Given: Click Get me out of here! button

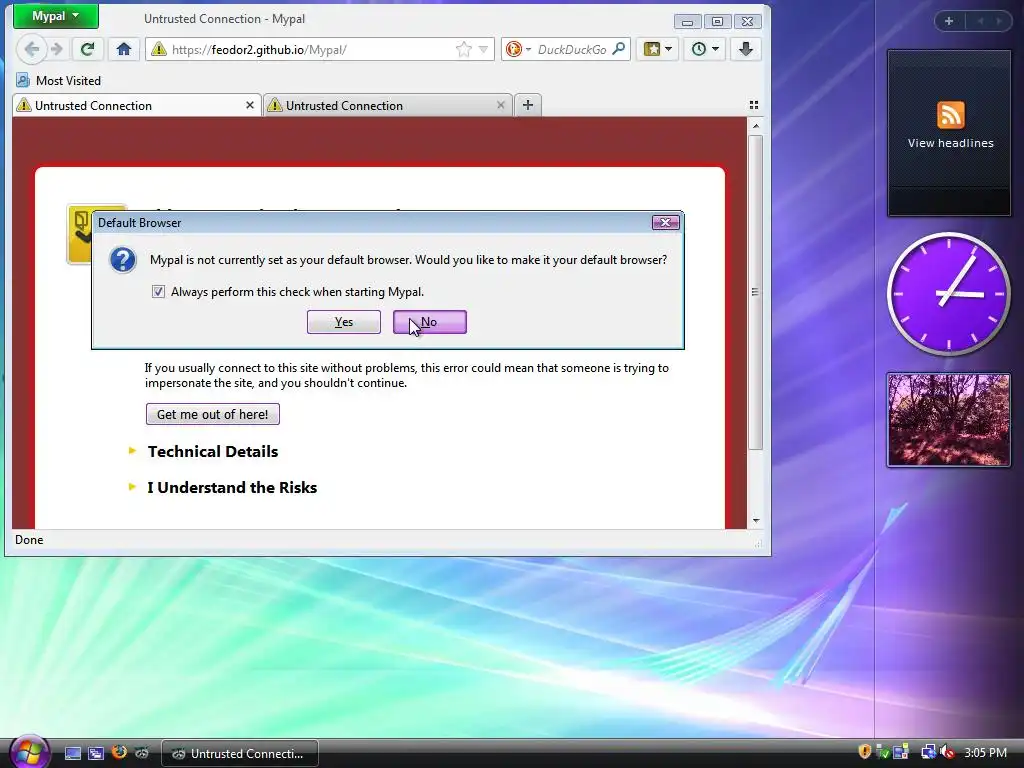Looking at the screenshot, I should pyautogui.click(x=213, y=414).
